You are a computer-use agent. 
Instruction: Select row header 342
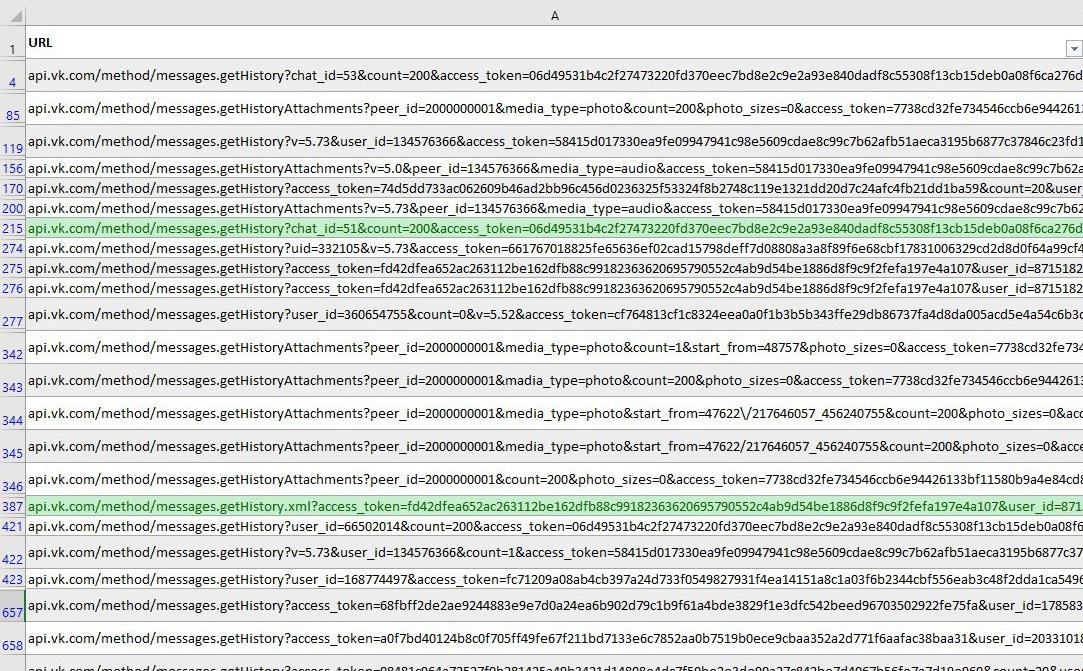pos(12,348)
